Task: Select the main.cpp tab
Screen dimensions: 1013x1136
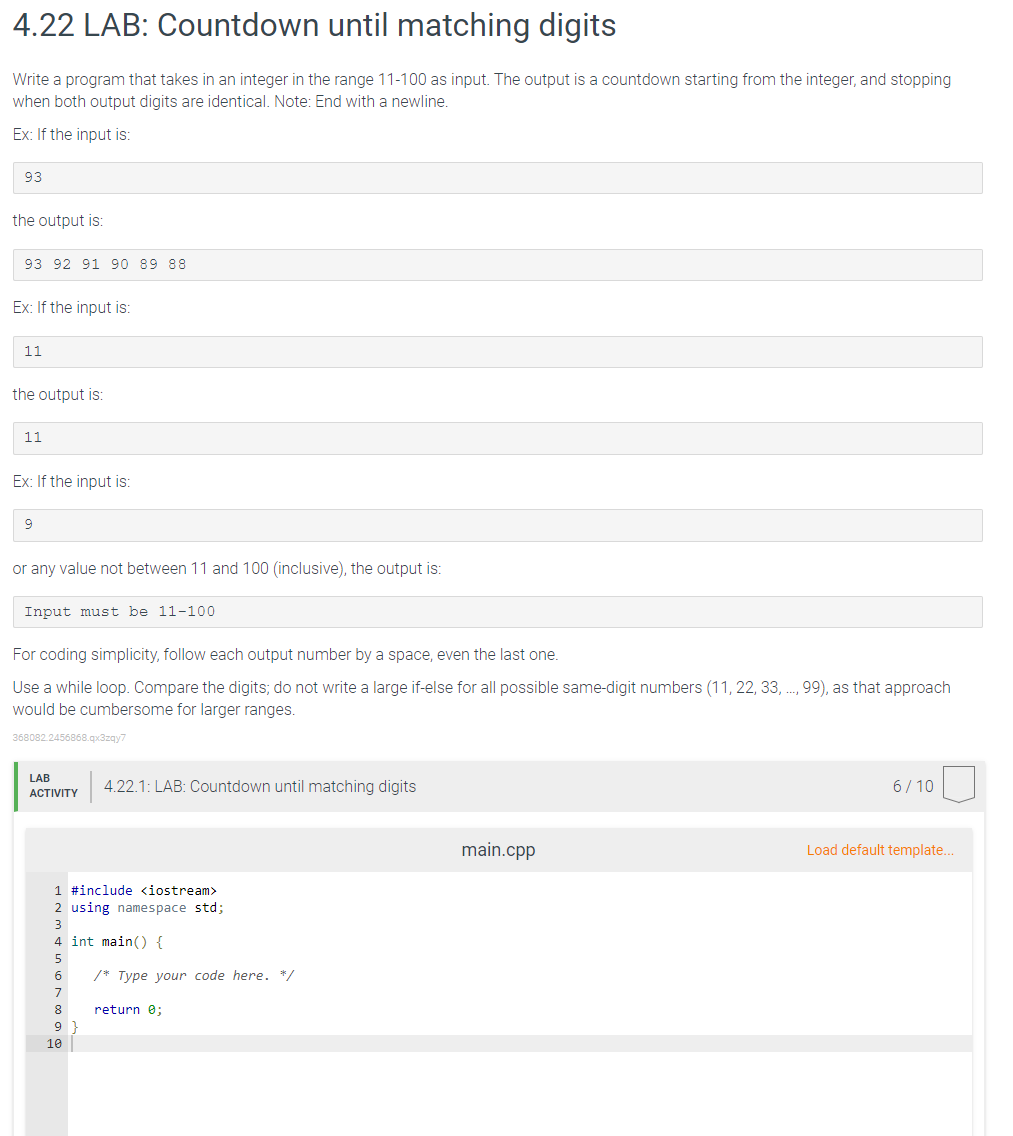Action: 498,849
